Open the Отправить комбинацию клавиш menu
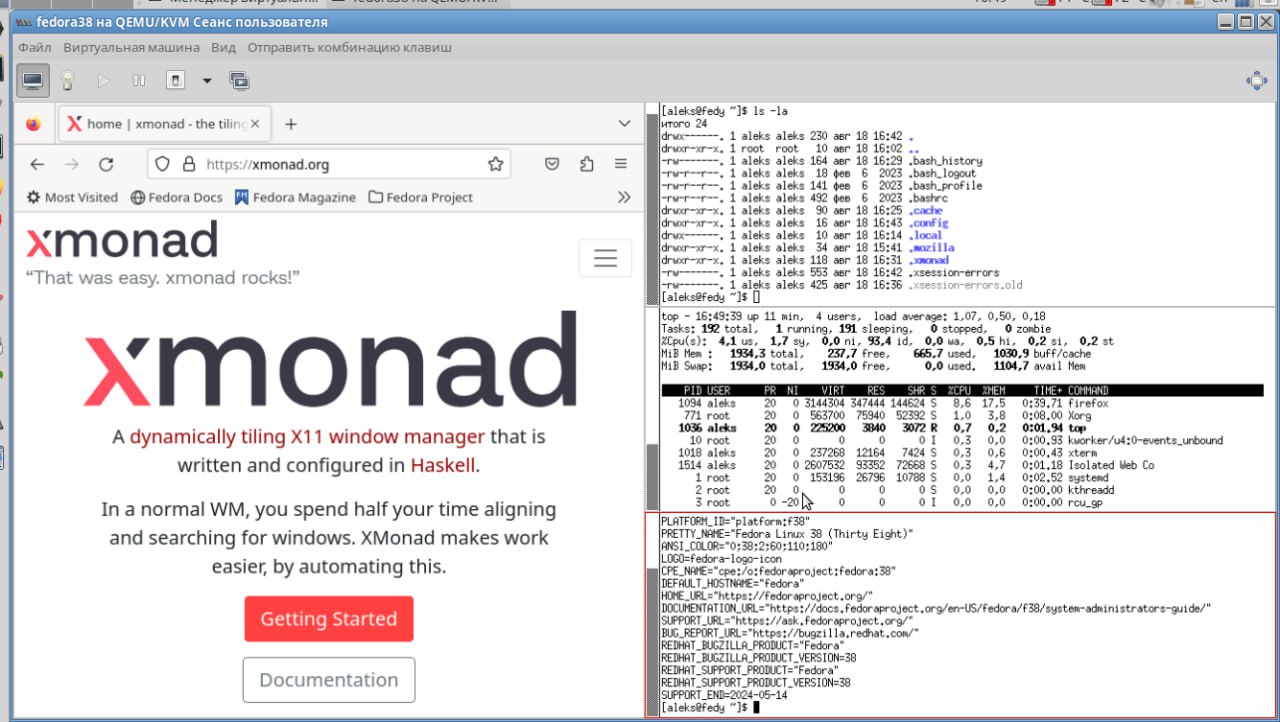The height and width of the screenshot is (722, 1280). [349, 47]
